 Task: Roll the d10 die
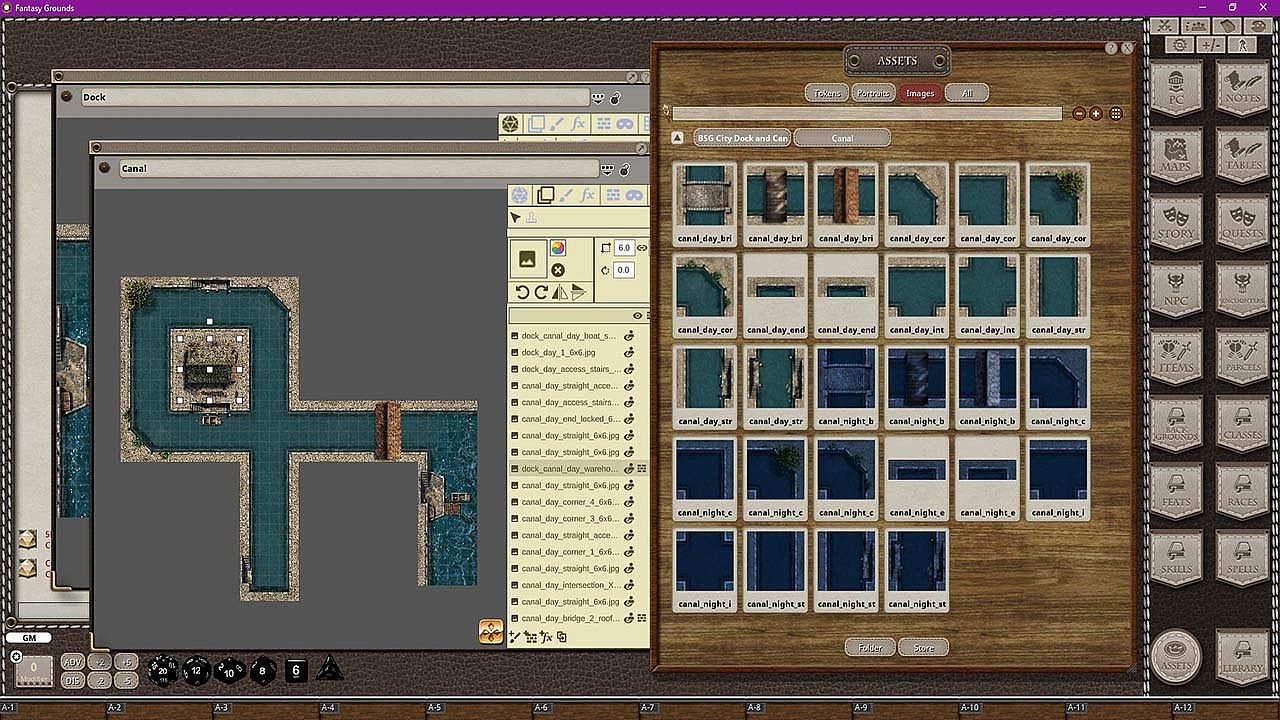click(230, 670)
